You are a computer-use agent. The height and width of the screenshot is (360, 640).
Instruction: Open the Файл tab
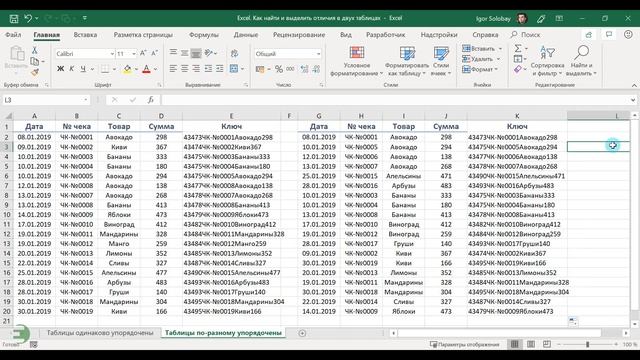point(13,35)
